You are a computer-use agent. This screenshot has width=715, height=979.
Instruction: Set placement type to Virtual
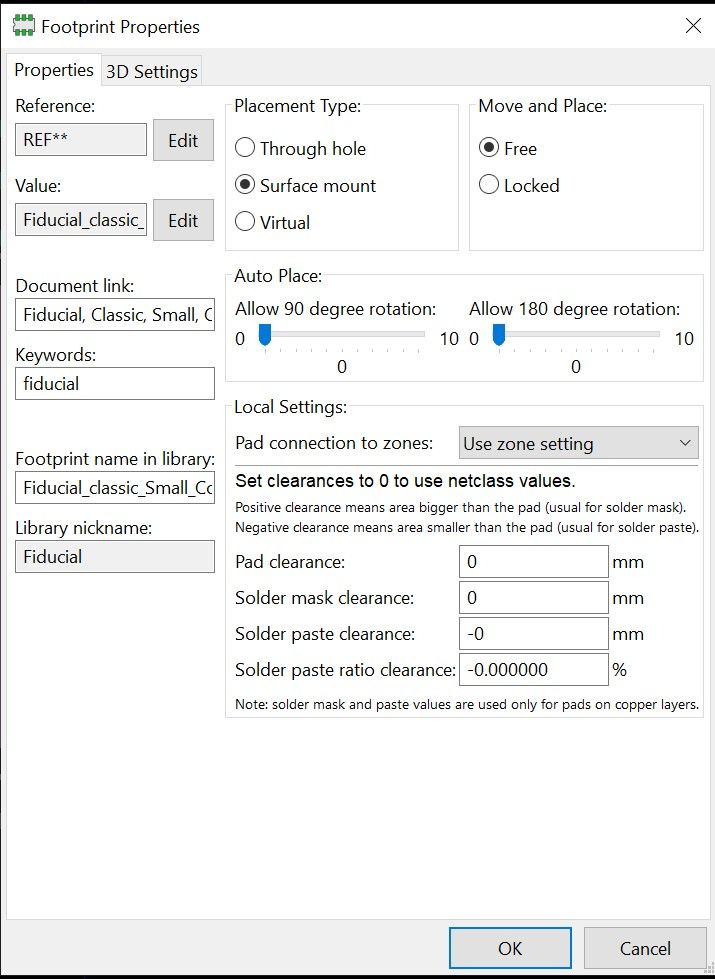tap(246, 223)
